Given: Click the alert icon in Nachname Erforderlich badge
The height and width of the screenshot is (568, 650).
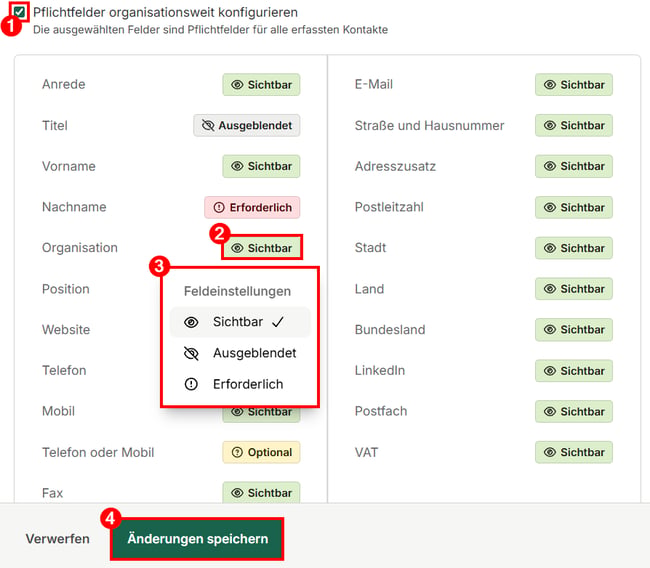Looking at the screenshot, I should point(219,207).
